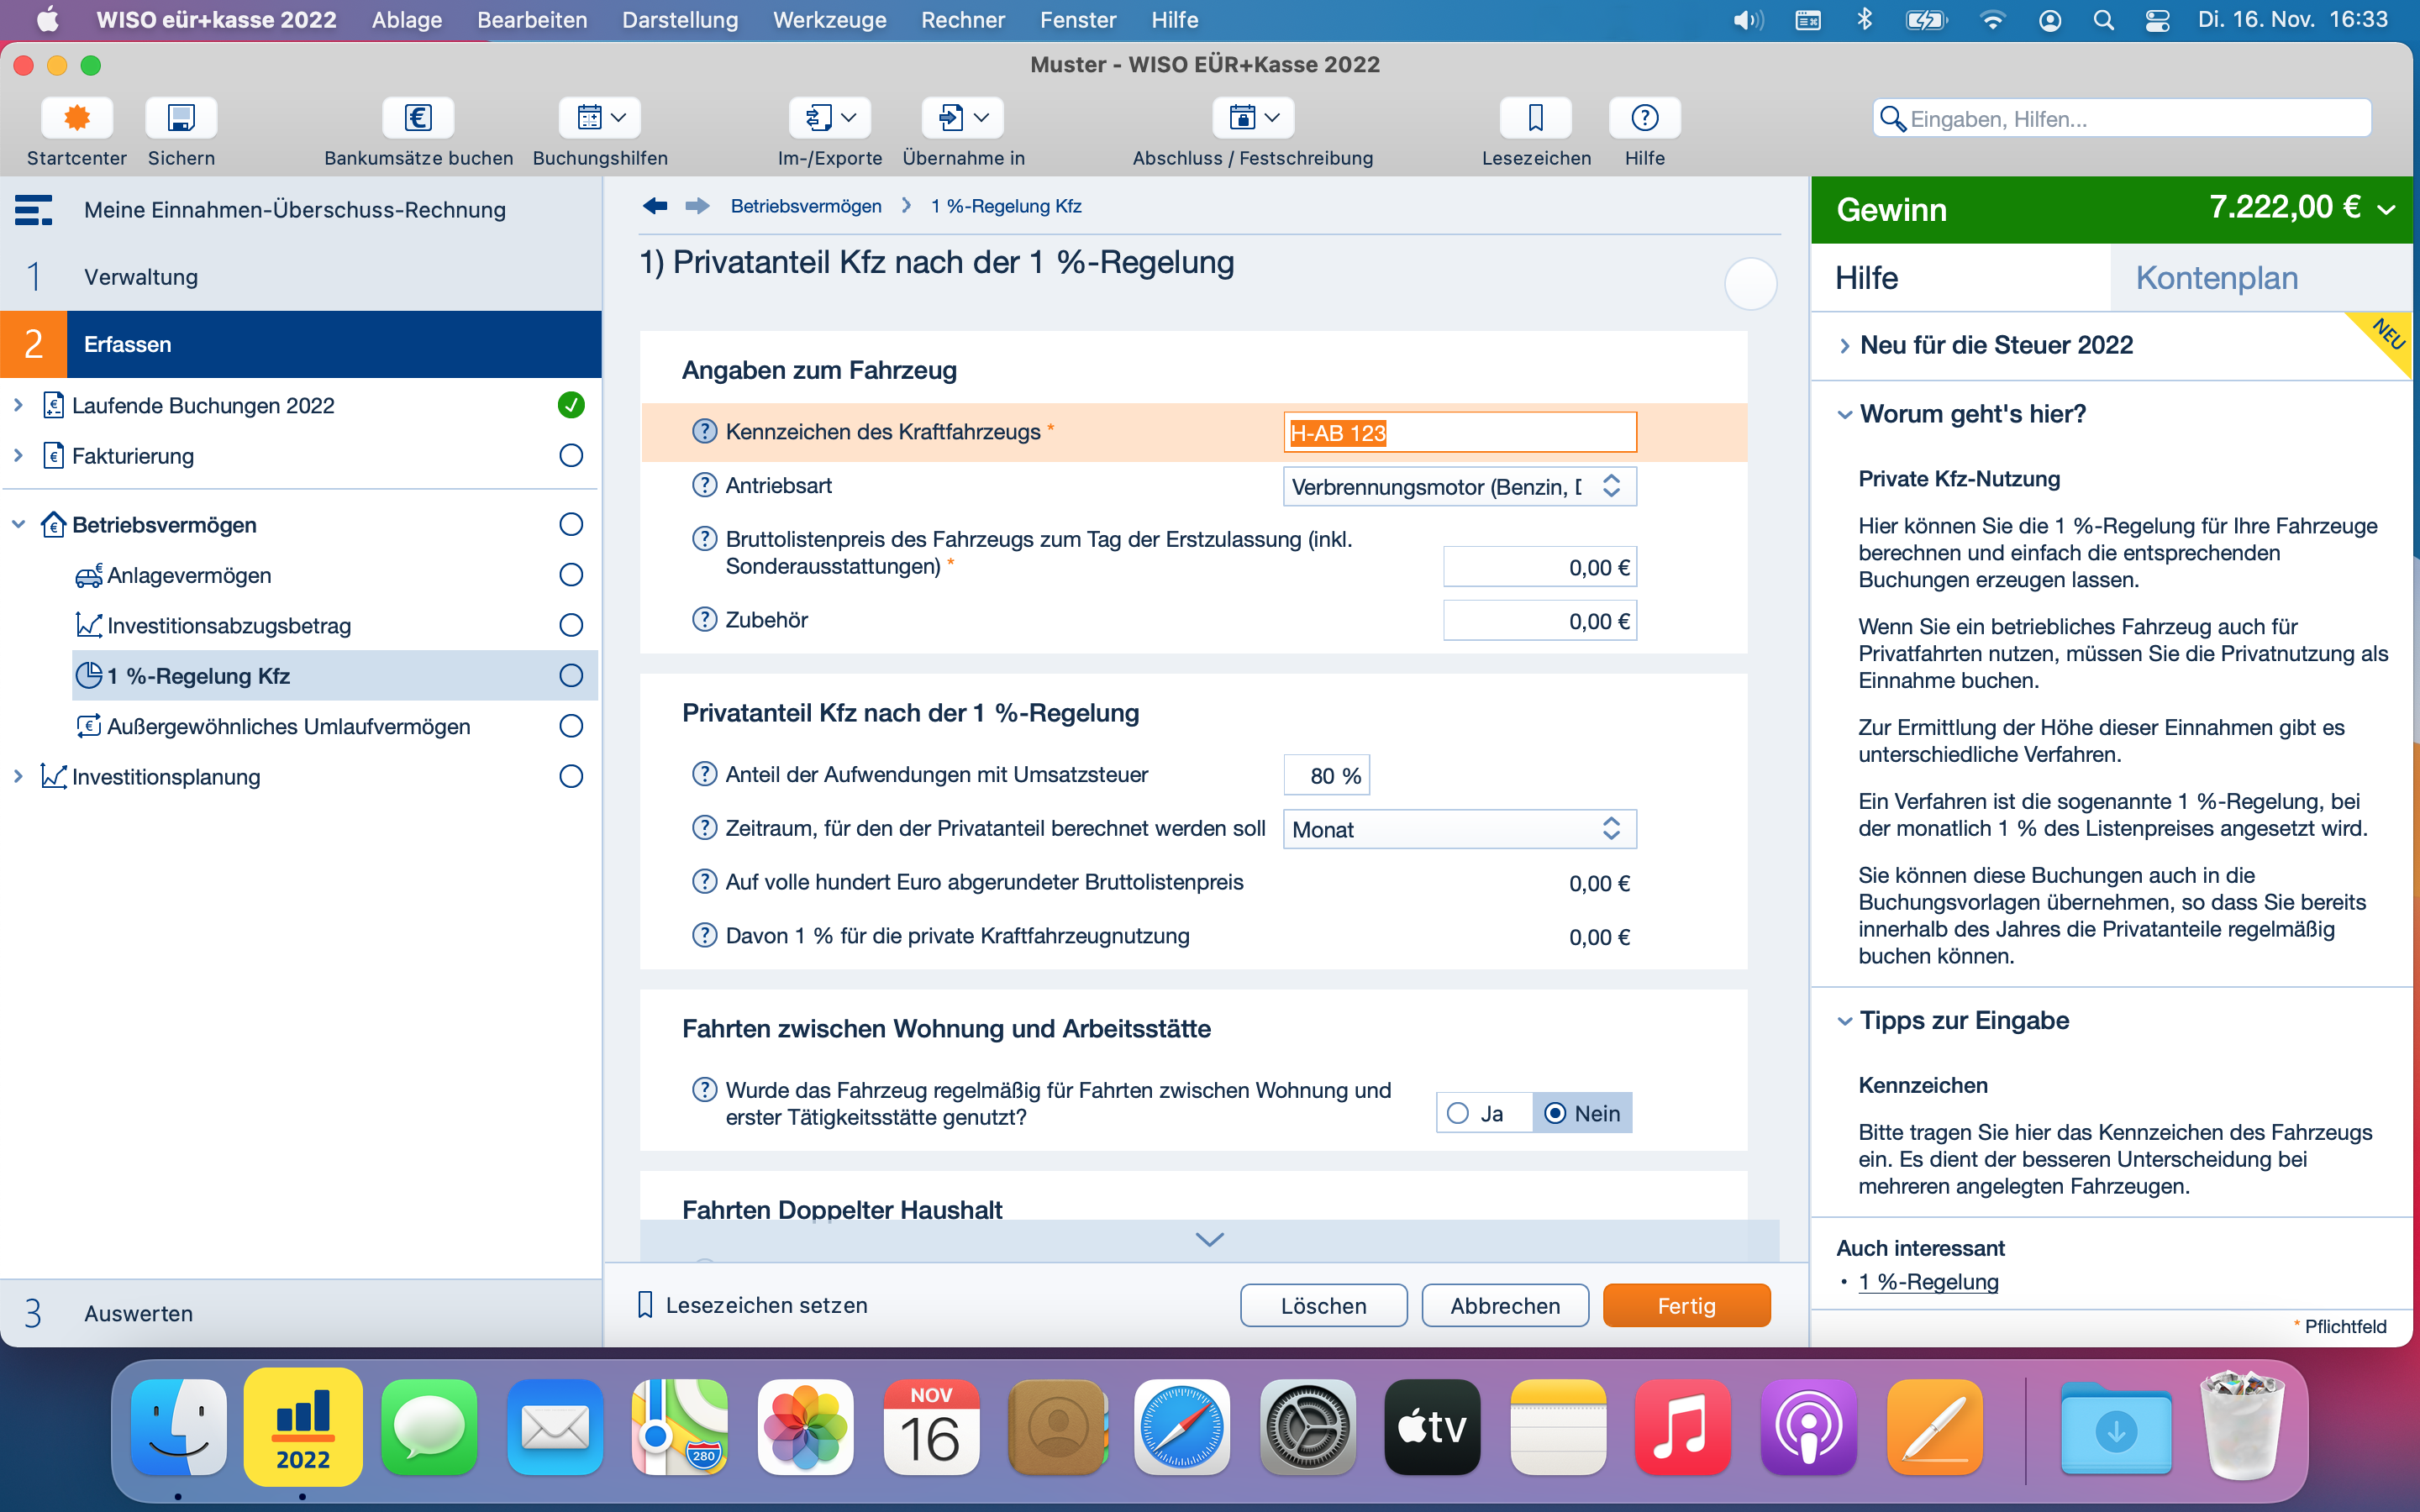Show help for Antriebsart field

[704, 485]
